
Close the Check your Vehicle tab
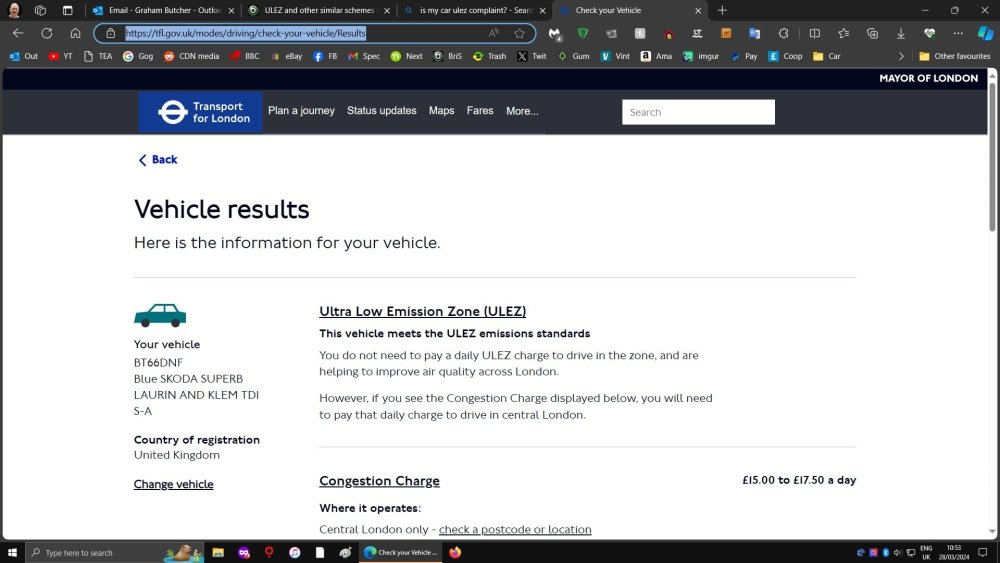point(698,10)
